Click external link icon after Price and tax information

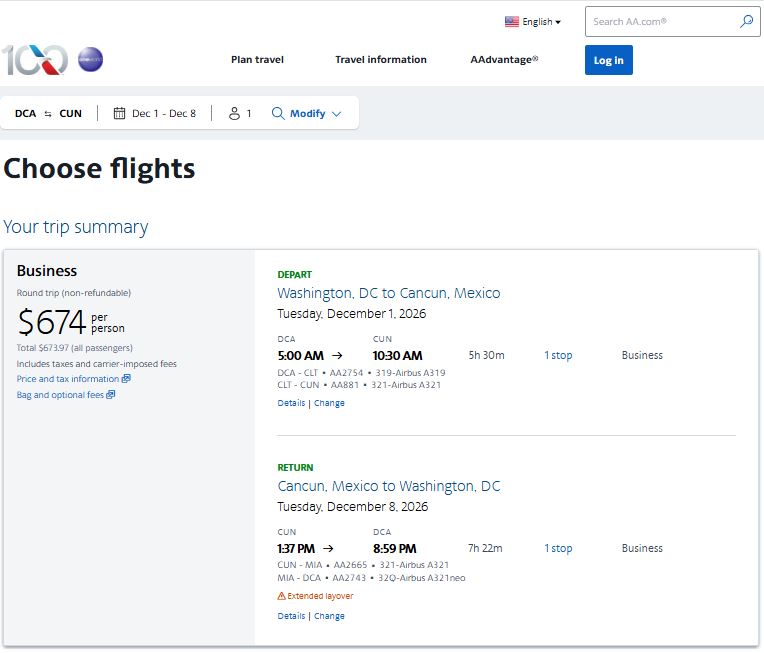pyautogui.click(x=126, y=378)
